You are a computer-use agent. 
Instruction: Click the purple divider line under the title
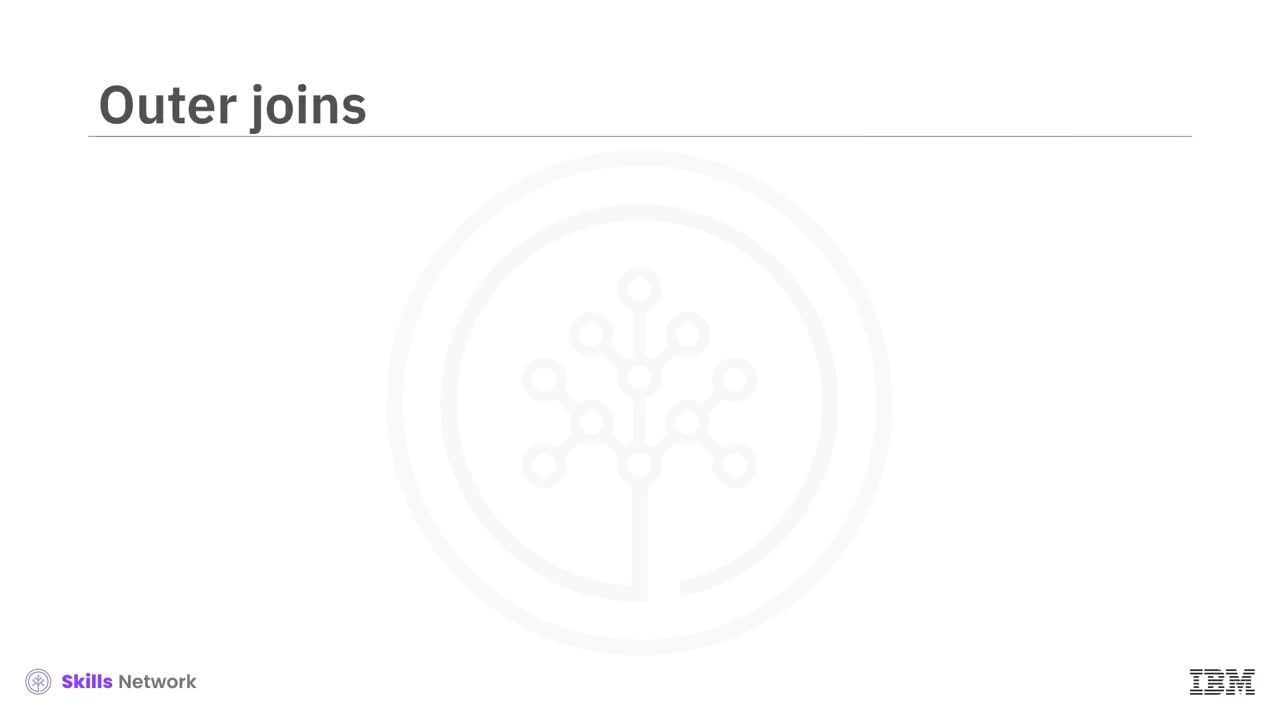(x=640, y=136)
